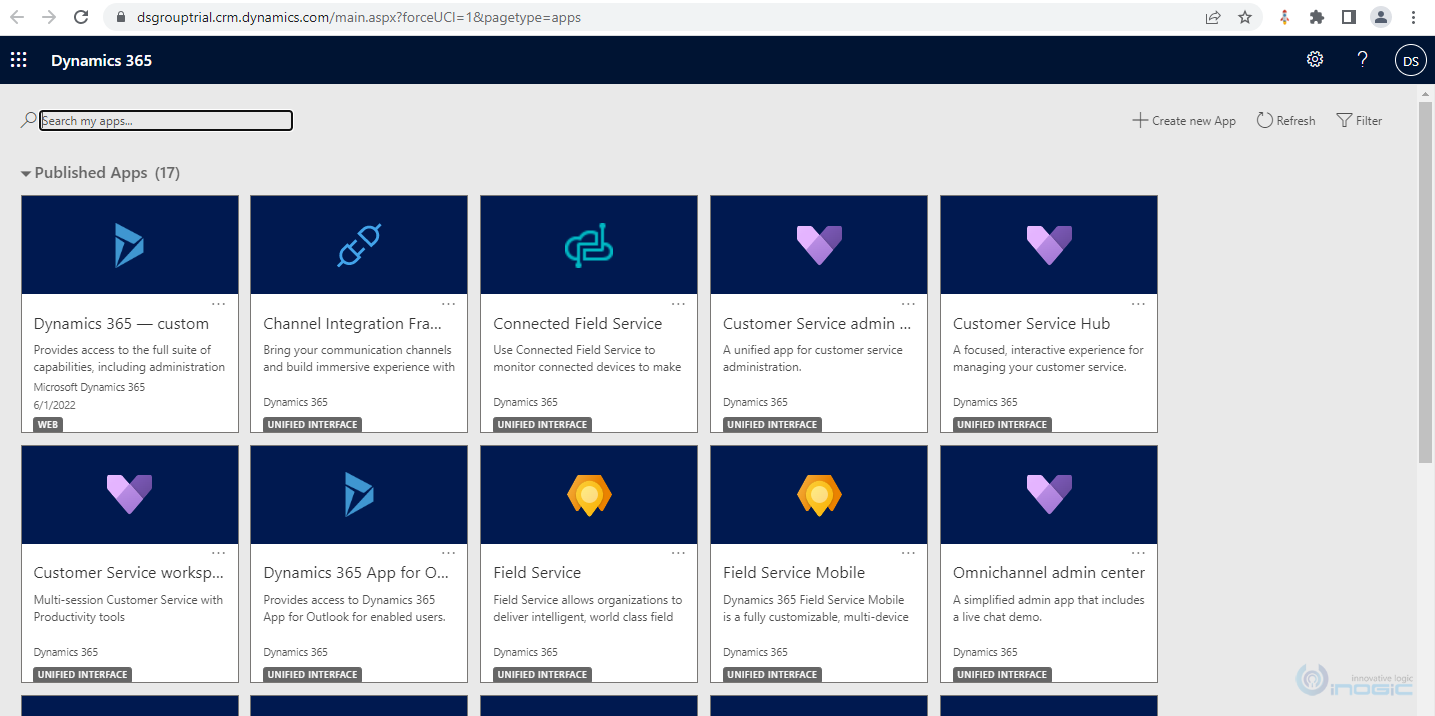Open more options for Channel Integration Framework

point(449,303)
